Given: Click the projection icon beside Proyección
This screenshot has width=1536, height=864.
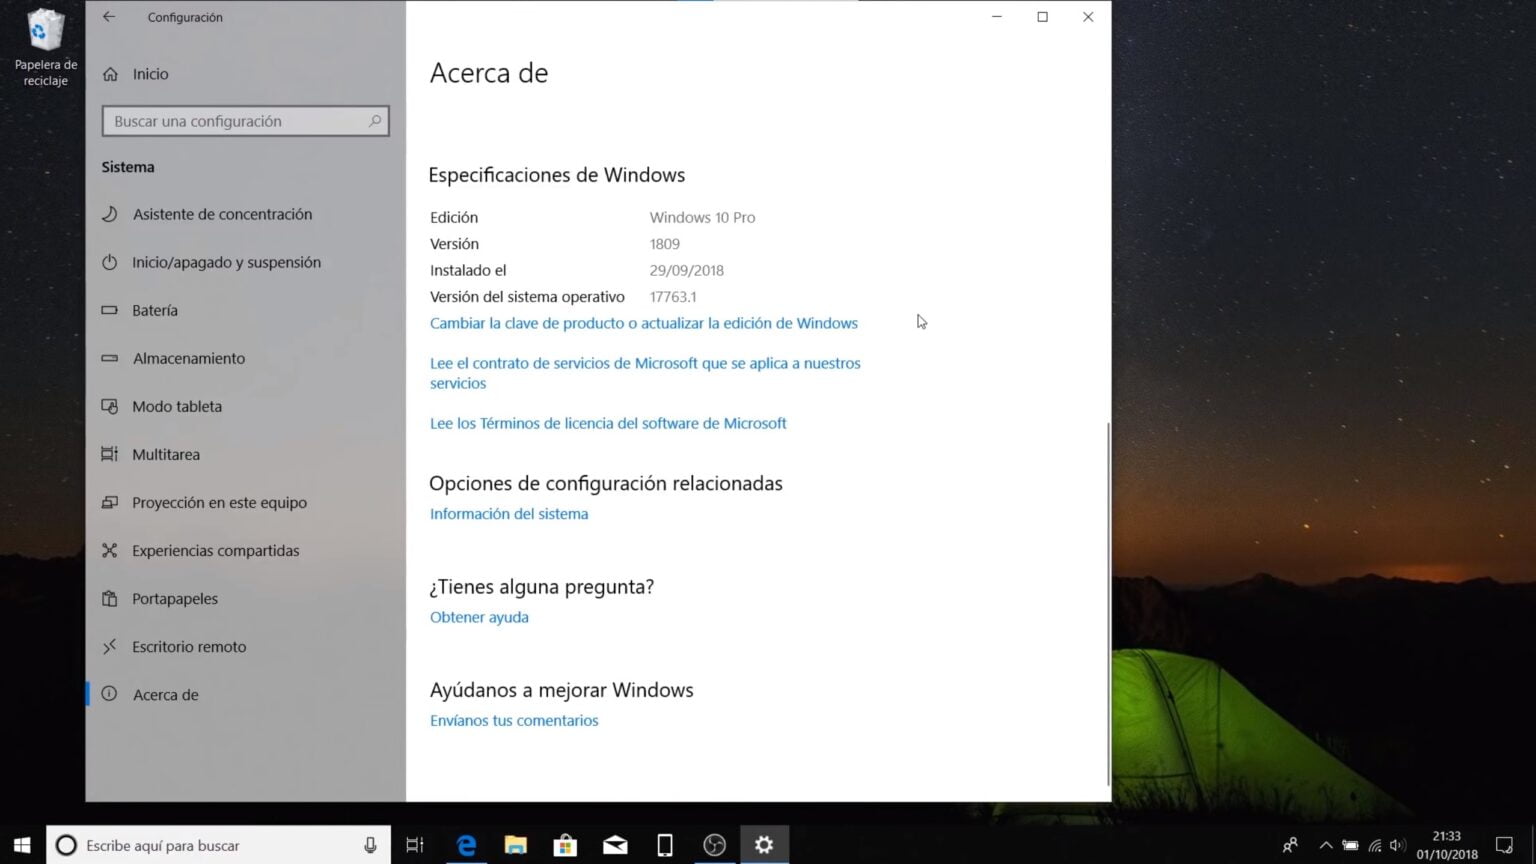Looking at the screenshot, I should 110,502.
